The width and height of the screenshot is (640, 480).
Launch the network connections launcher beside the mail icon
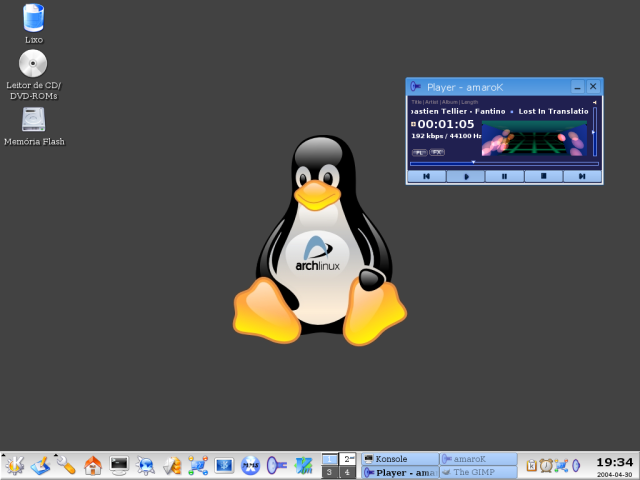(x=198, y=465)
